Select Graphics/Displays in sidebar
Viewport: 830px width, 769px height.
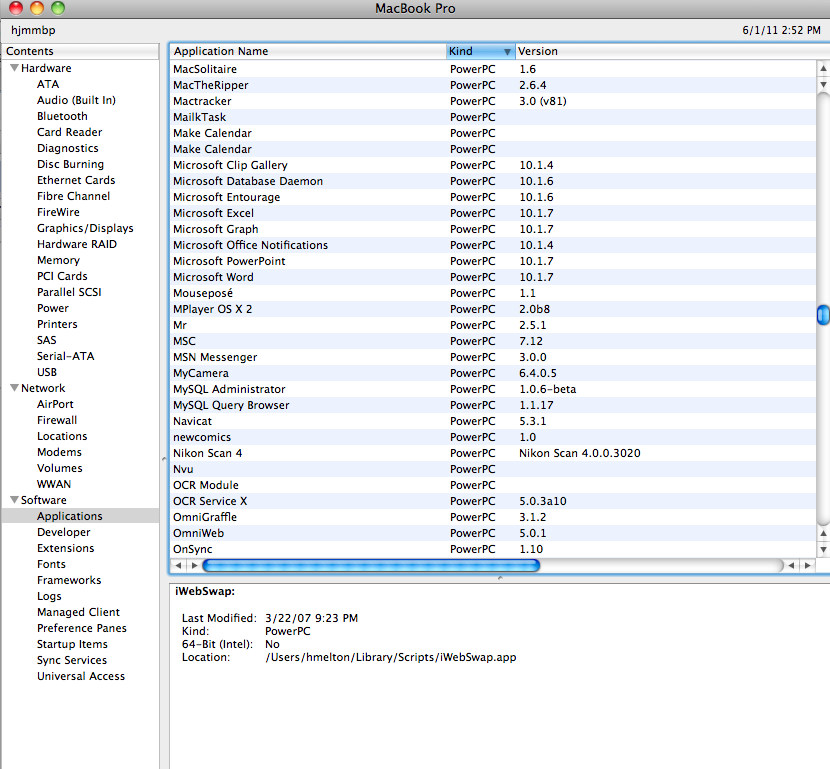pyautogui.click(x=85, y=228)
